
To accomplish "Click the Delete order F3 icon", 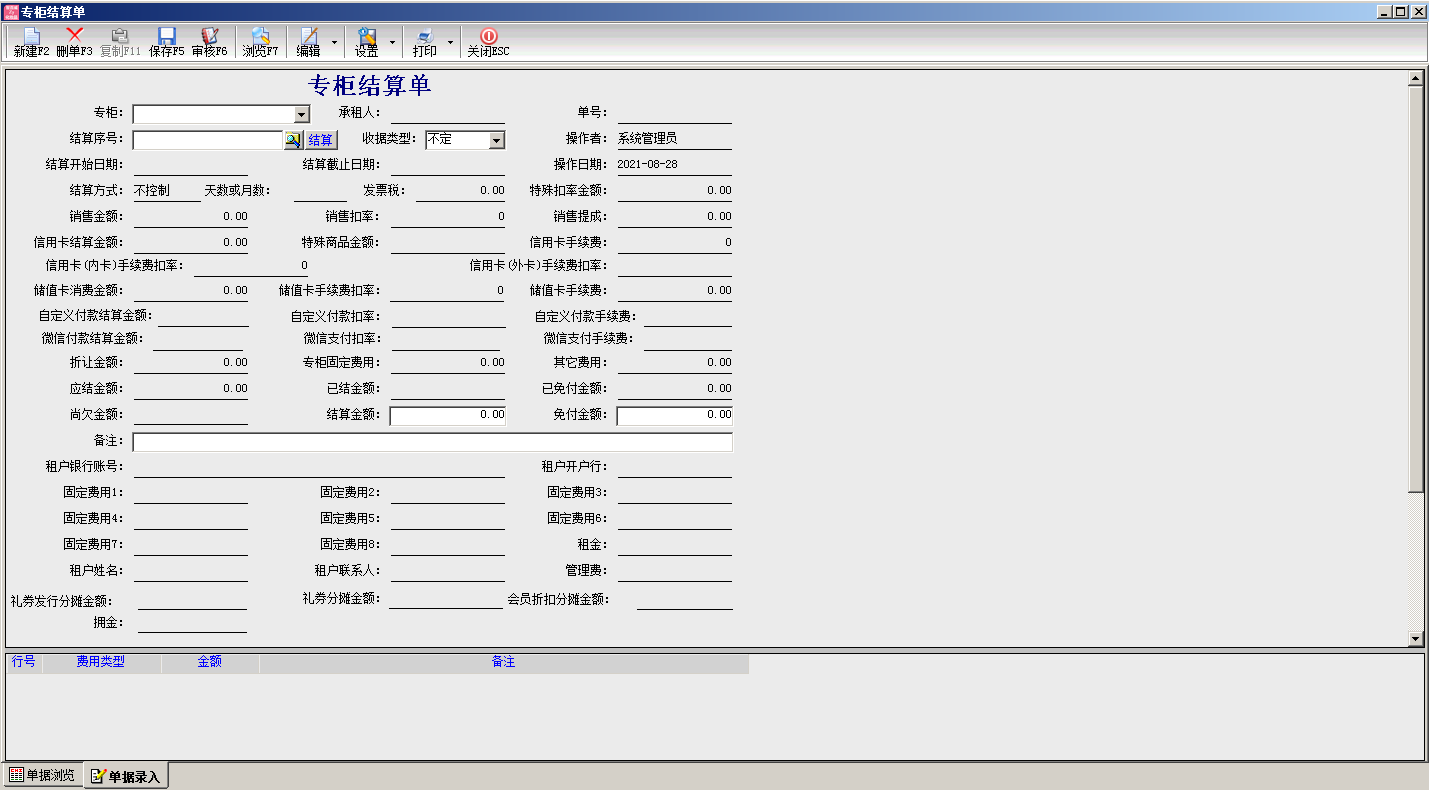I will 74,42.
